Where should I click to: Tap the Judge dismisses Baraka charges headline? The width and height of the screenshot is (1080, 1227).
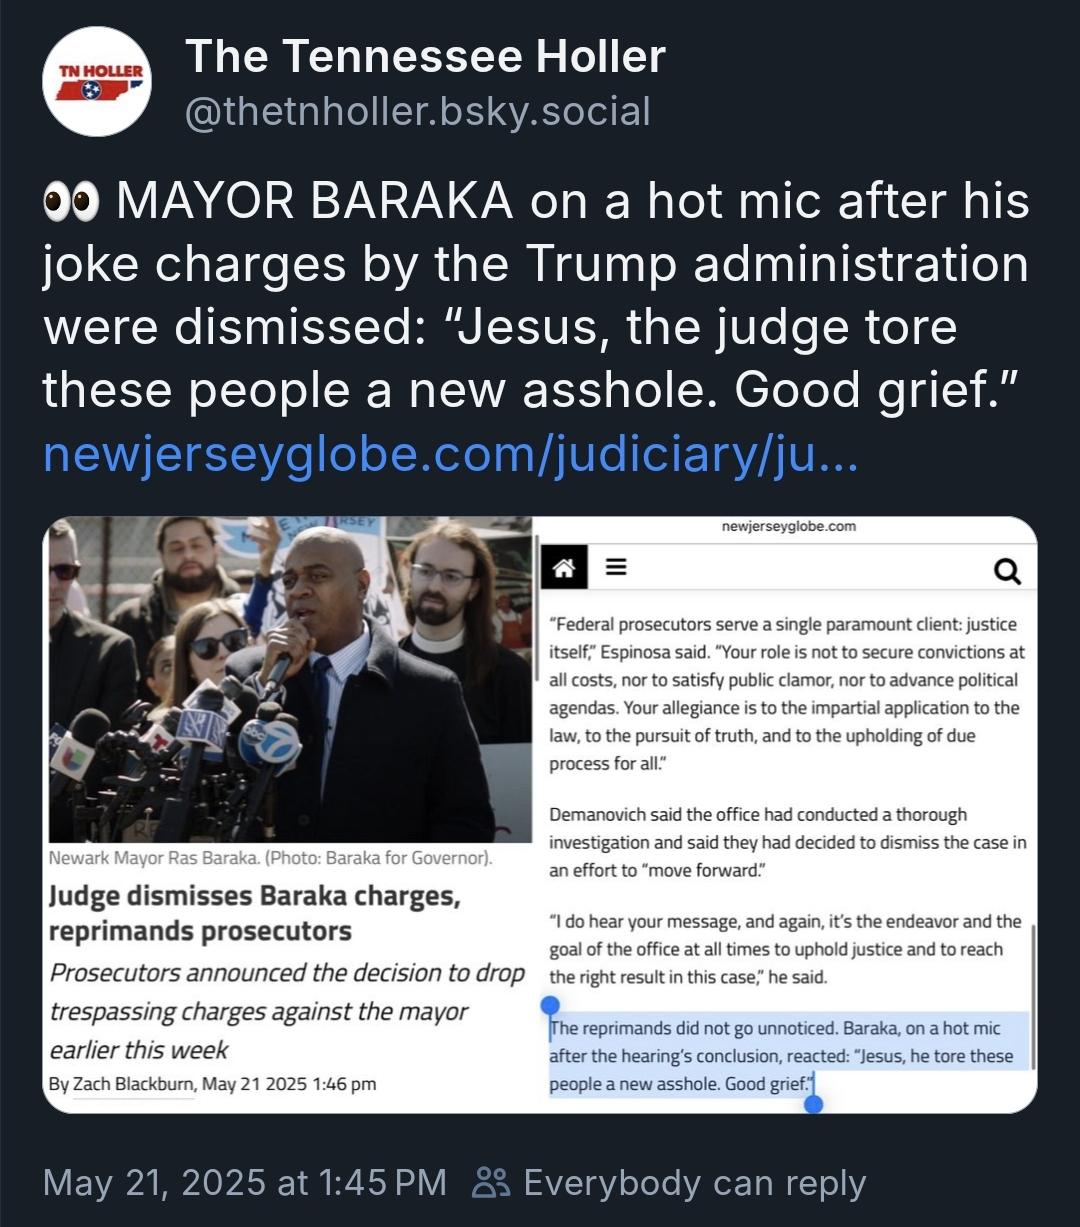point(255,914)
